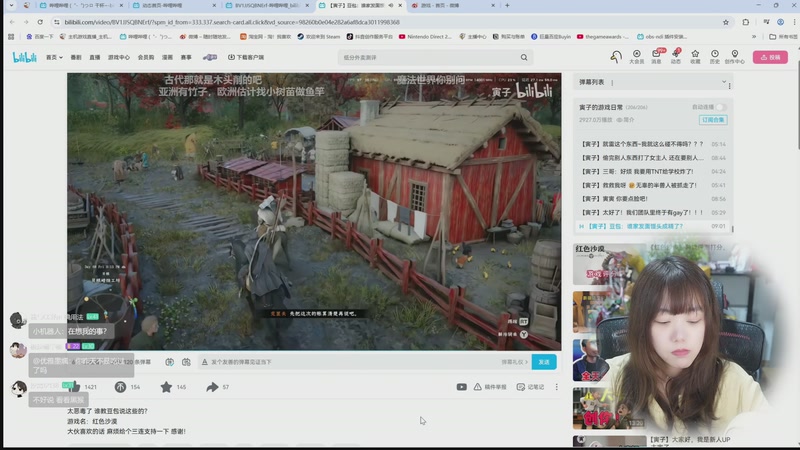The height and width of the screenshot is (450, 800).
Task: Open user avatar in bilibili header
Action: click(616, 56)
